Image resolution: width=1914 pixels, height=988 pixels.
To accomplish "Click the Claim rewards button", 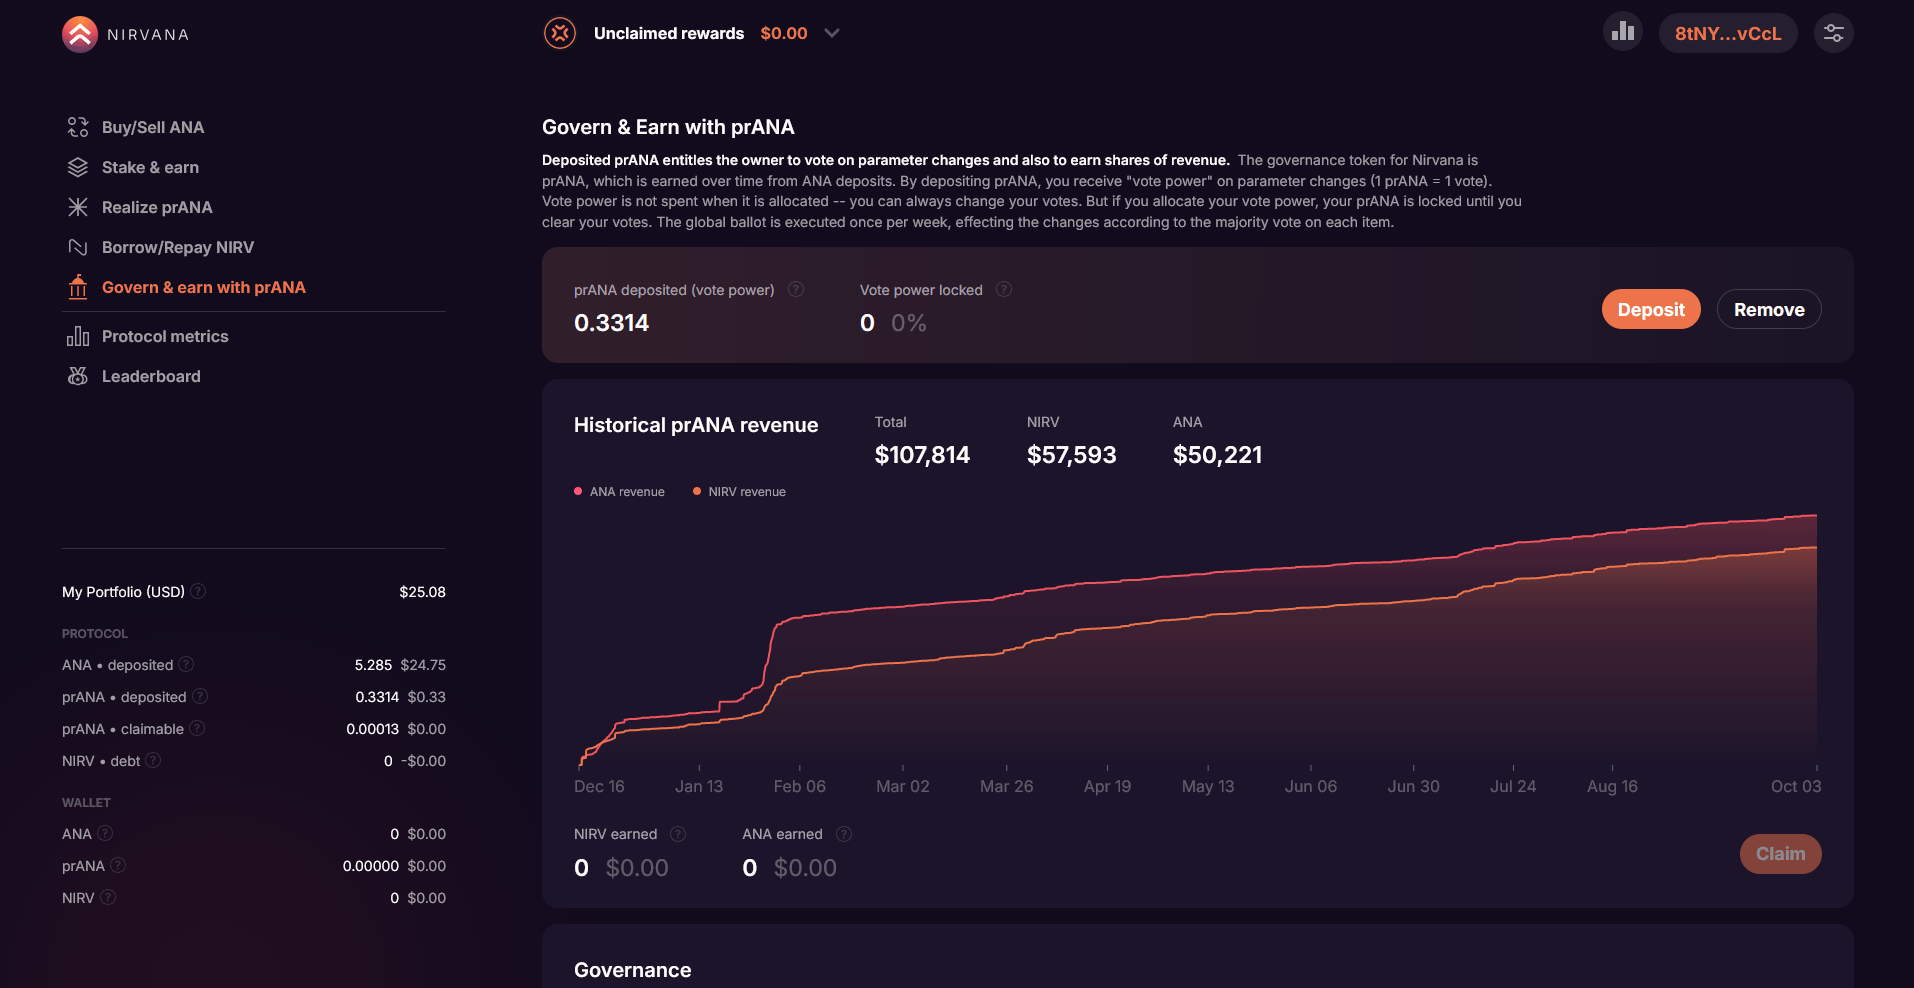I will point(1781,854).
